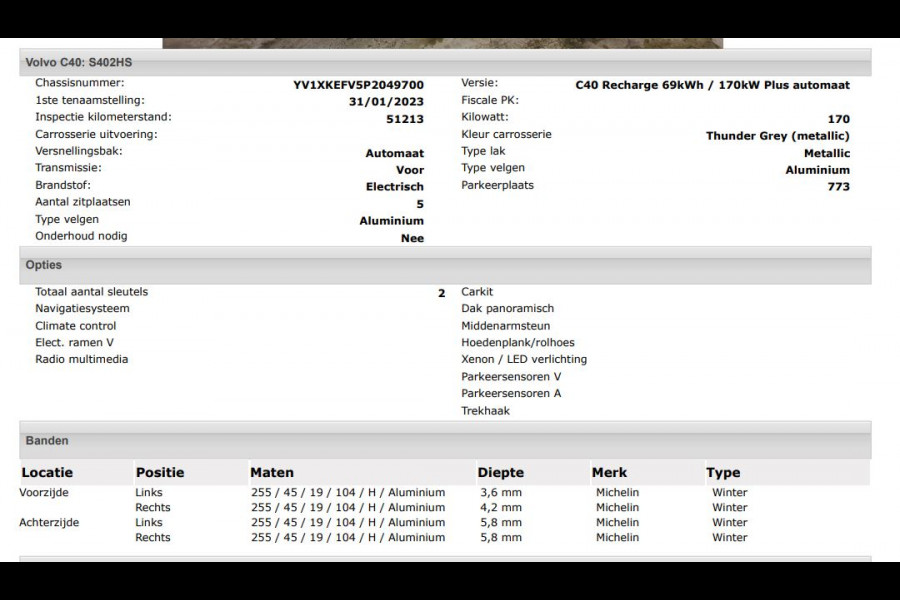This screenshot has width=900, height=600.
Task: Expand the Banden section header
Action: (x=47, y=441)
